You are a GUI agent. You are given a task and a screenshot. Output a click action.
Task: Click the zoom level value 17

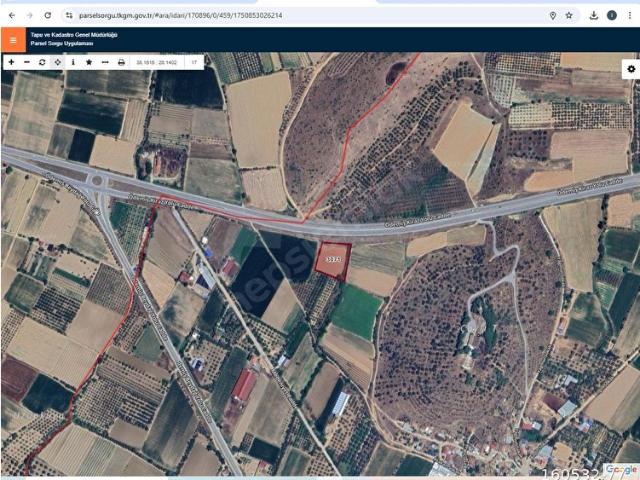point(194,62)
